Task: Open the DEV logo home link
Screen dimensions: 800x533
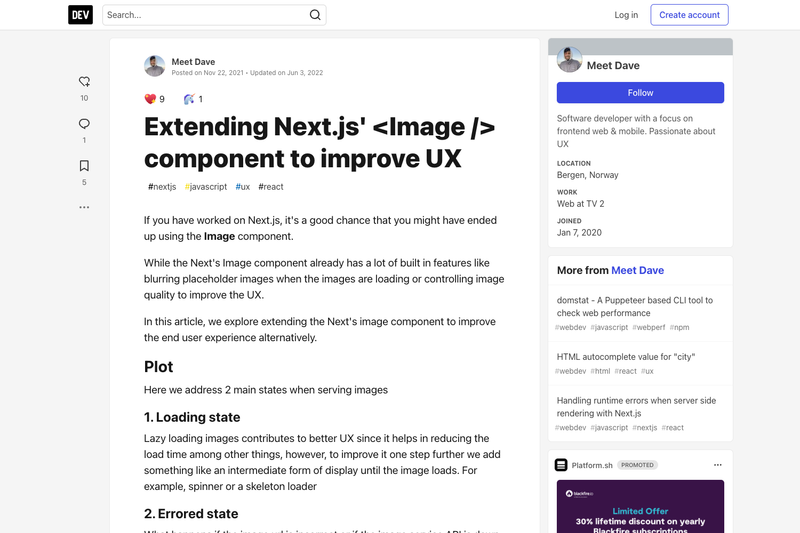Action: tap(81, 15)
